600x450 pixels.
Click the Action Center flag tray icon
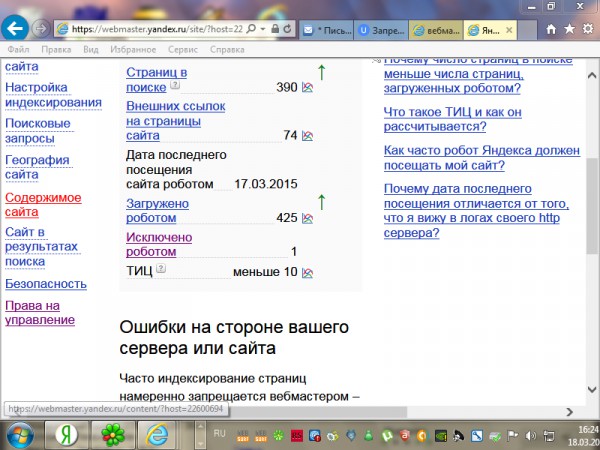pos(513,435)
